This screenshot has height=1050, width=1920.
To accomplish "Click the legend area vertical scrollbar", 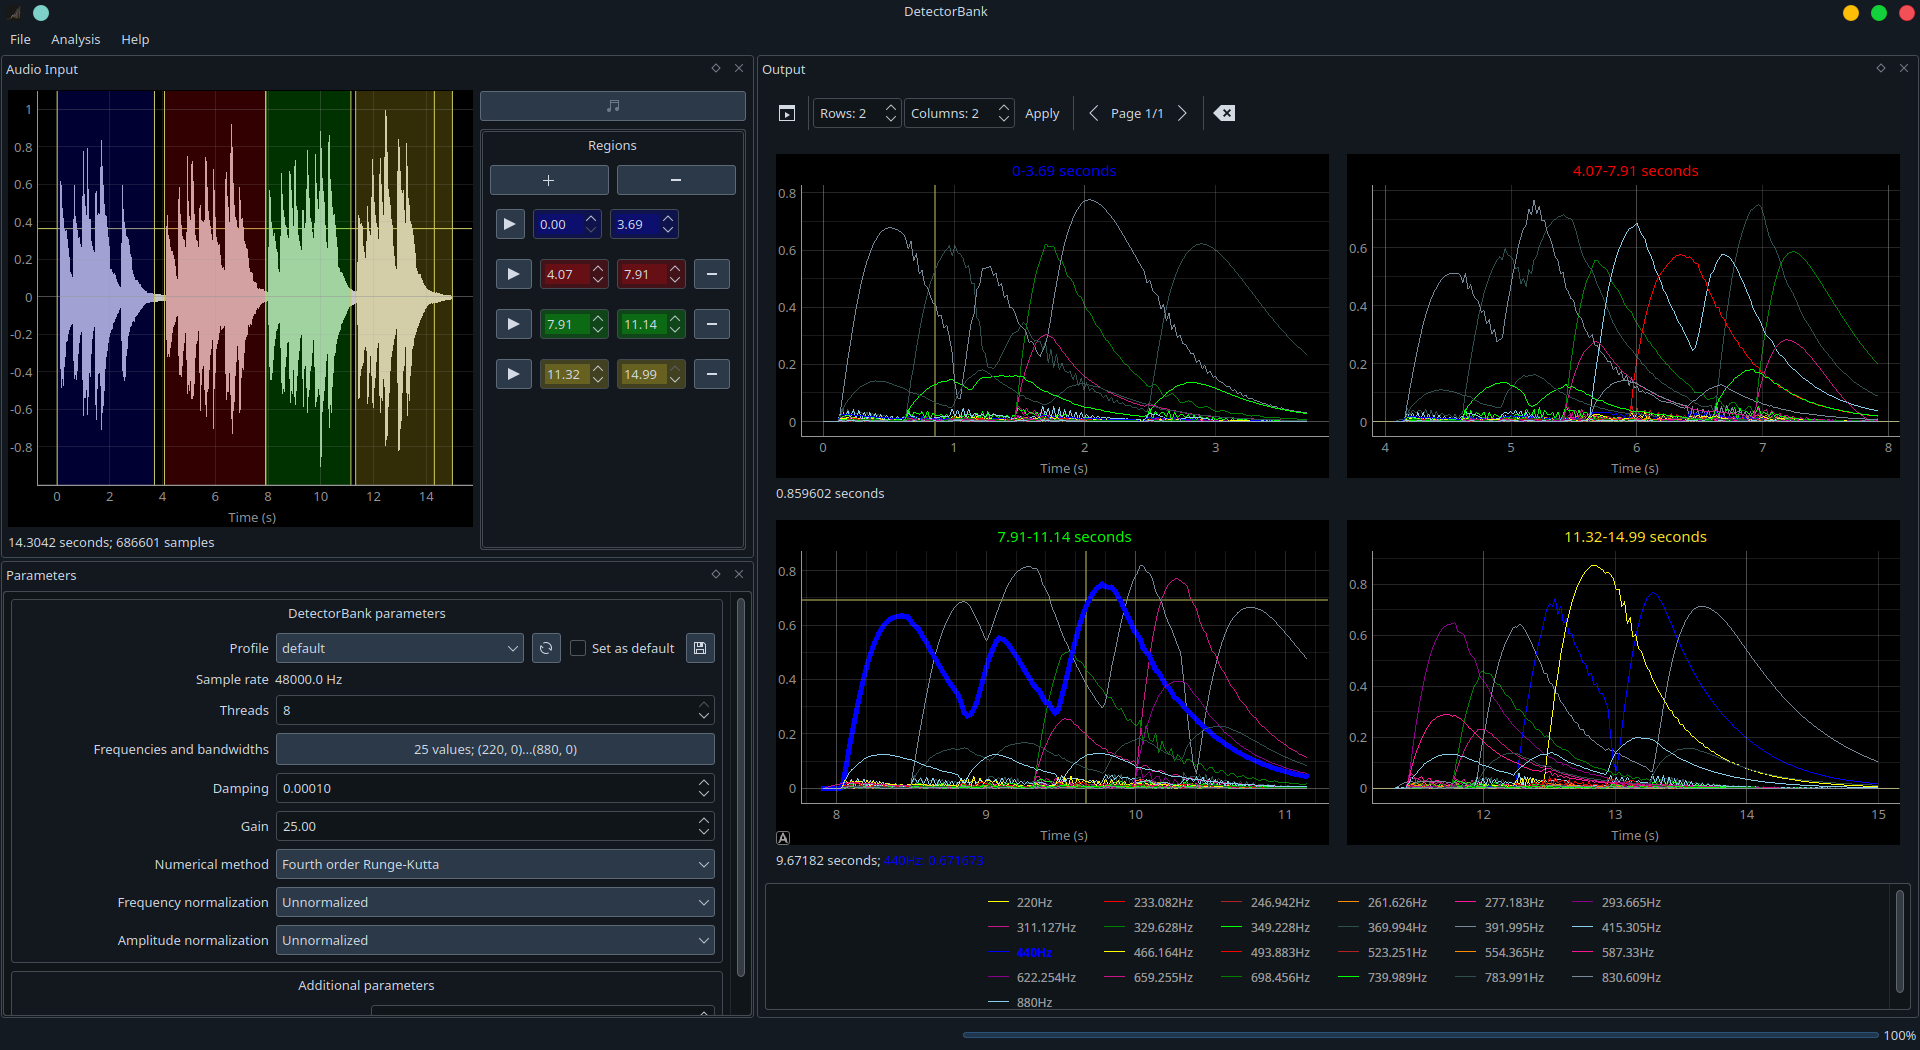I will (x=1900, y=940).
